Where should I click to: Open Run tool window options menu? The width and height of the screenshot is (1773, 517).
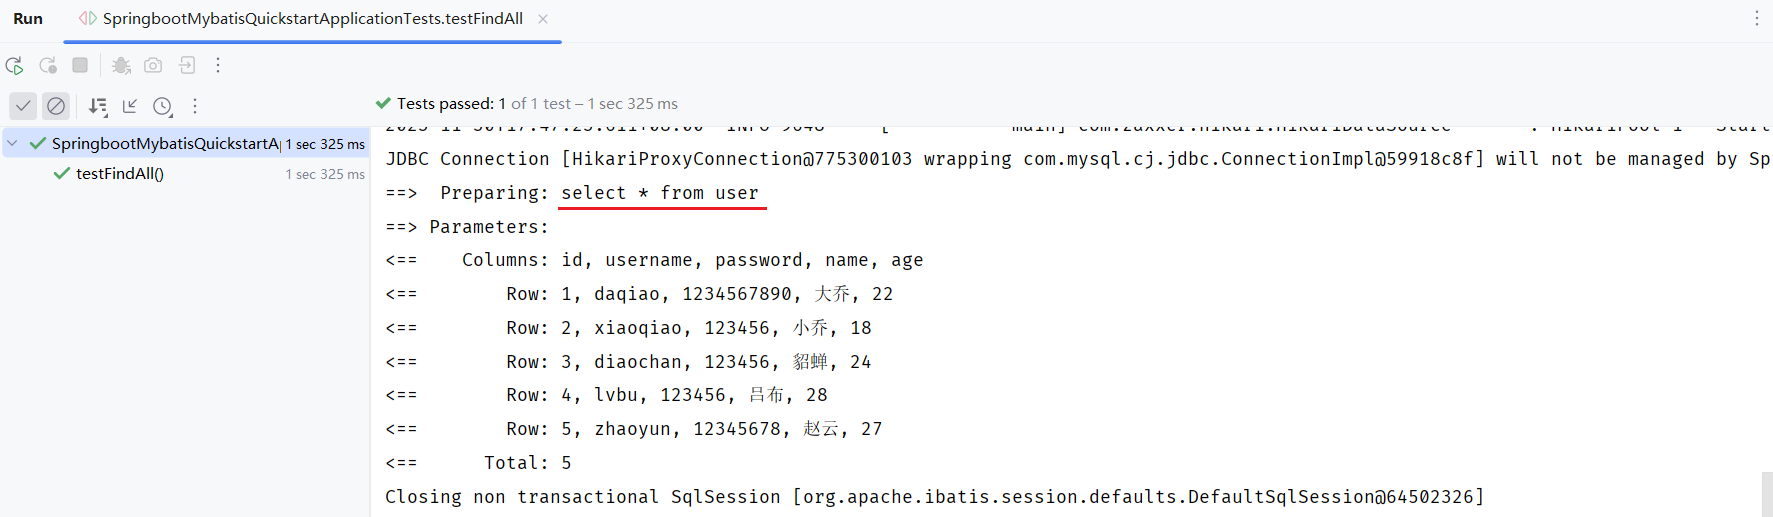click(1756, 19)
